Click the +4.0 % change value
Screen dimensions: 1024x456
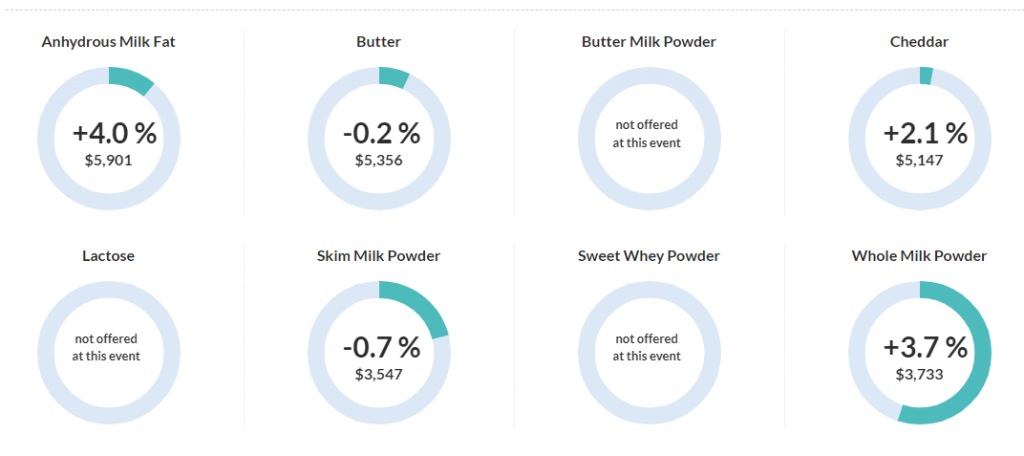(115, 133)
